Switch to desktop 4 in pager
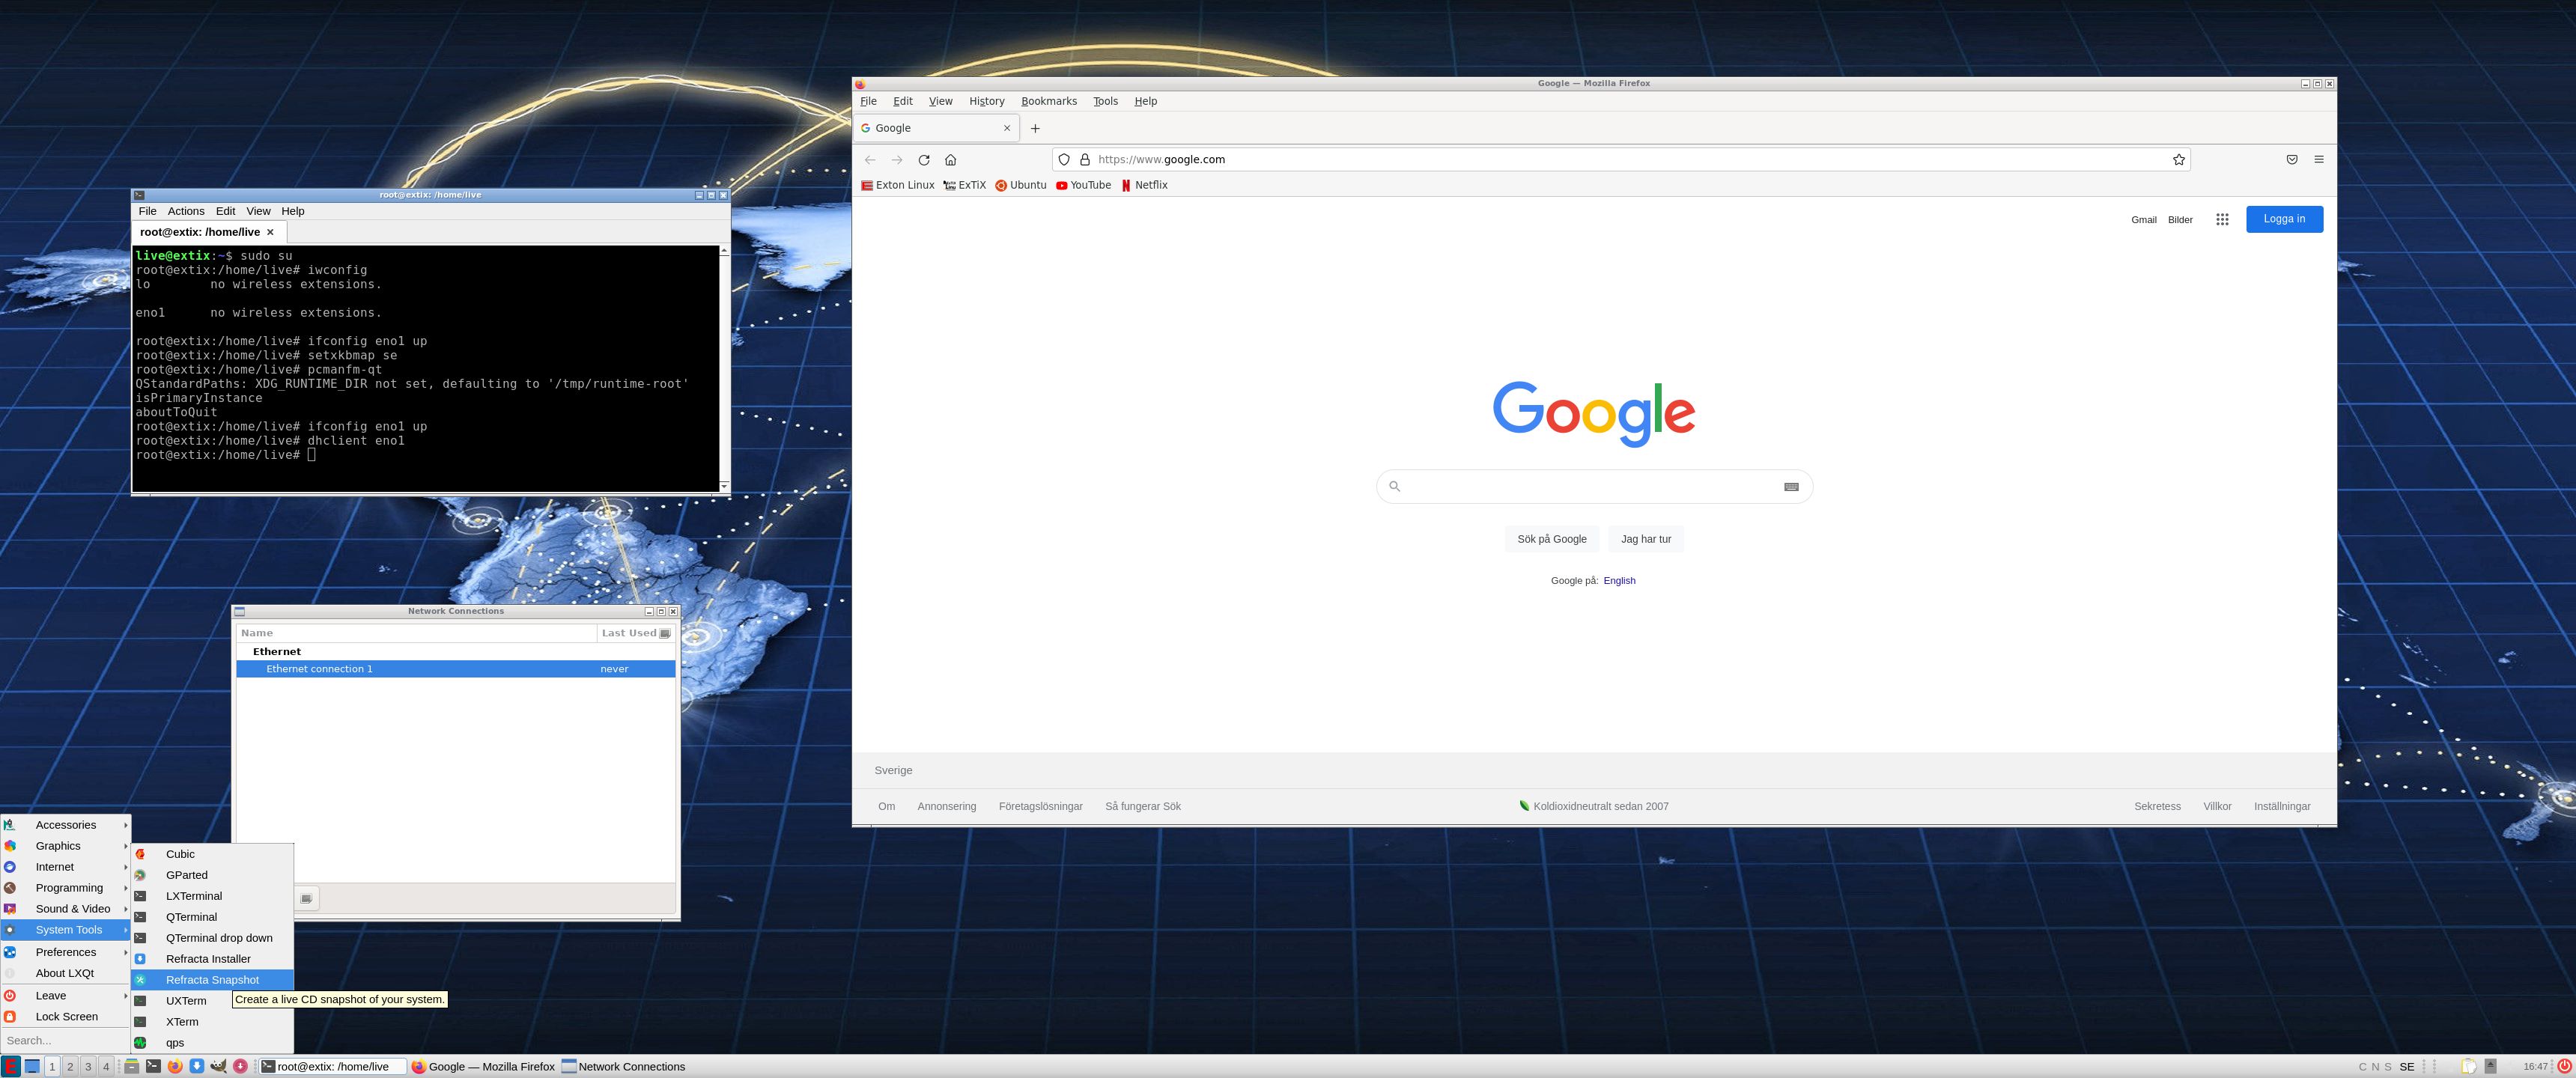This screenshot has height=1078, width=2576. pos(106,1067)
